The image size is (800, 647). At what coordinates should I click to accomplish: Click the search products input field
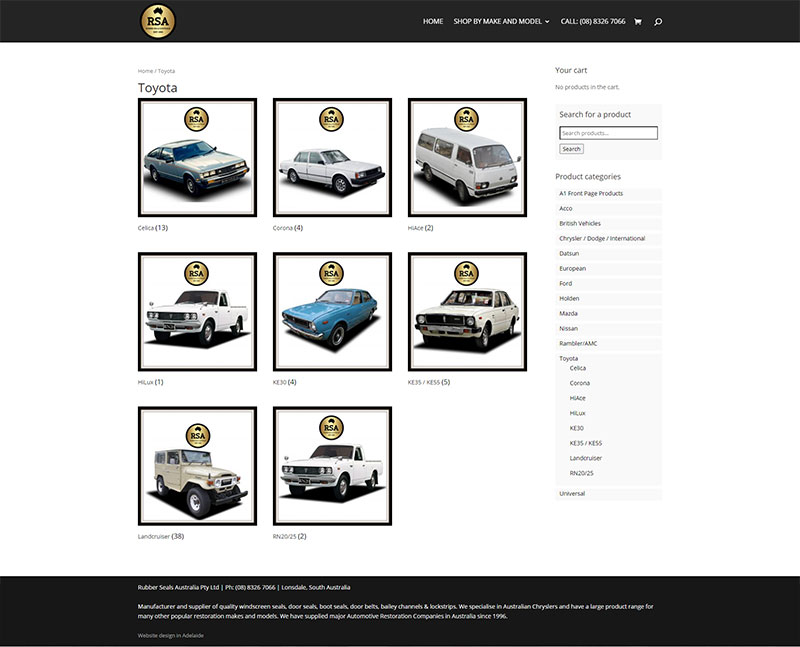coord(606,132)
